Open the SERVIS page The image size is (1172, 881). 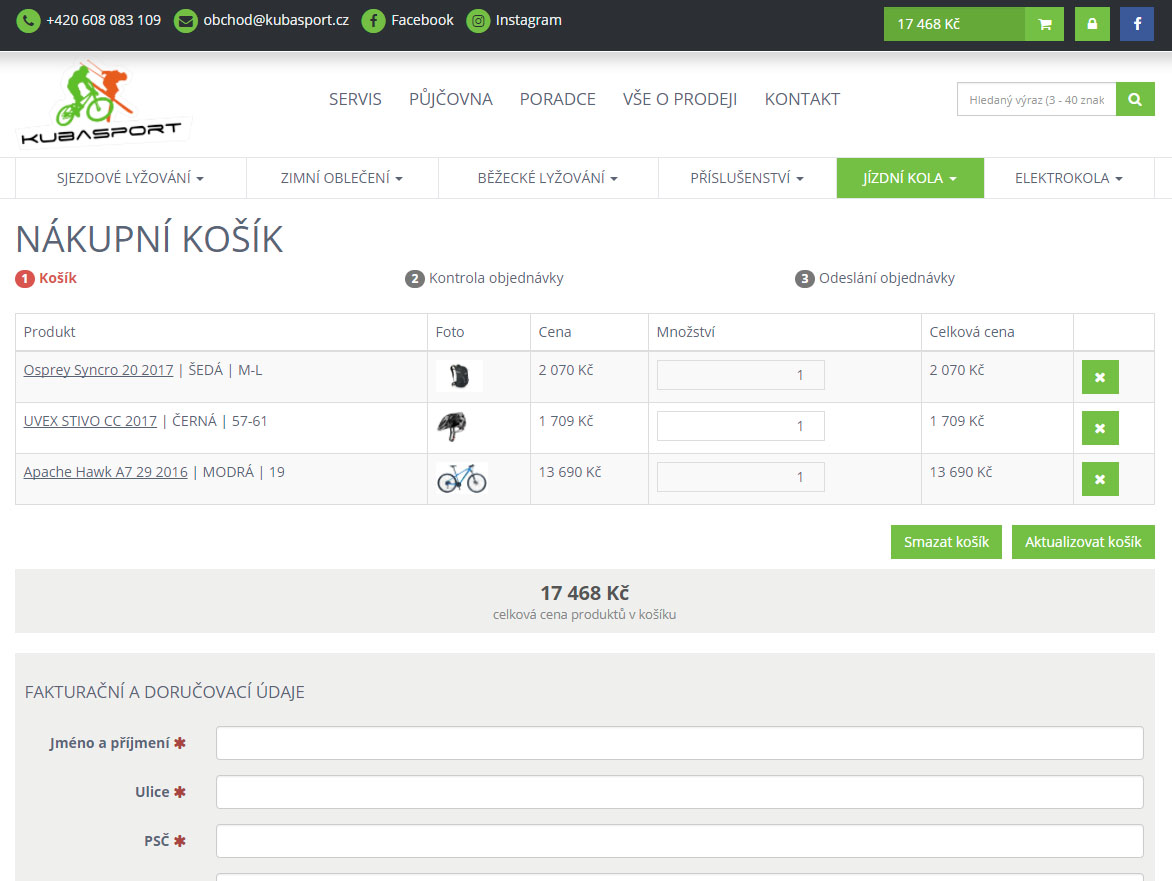tap(355, 99)
